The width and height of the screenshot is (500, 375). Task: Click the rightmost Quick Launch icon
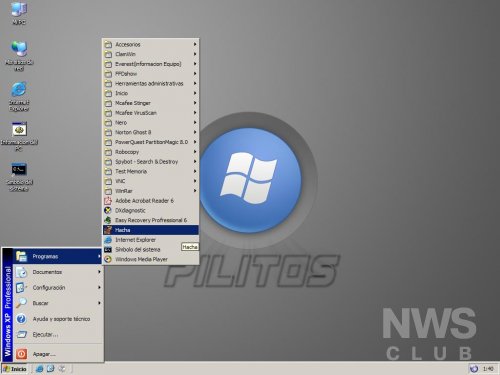point(62,369)
